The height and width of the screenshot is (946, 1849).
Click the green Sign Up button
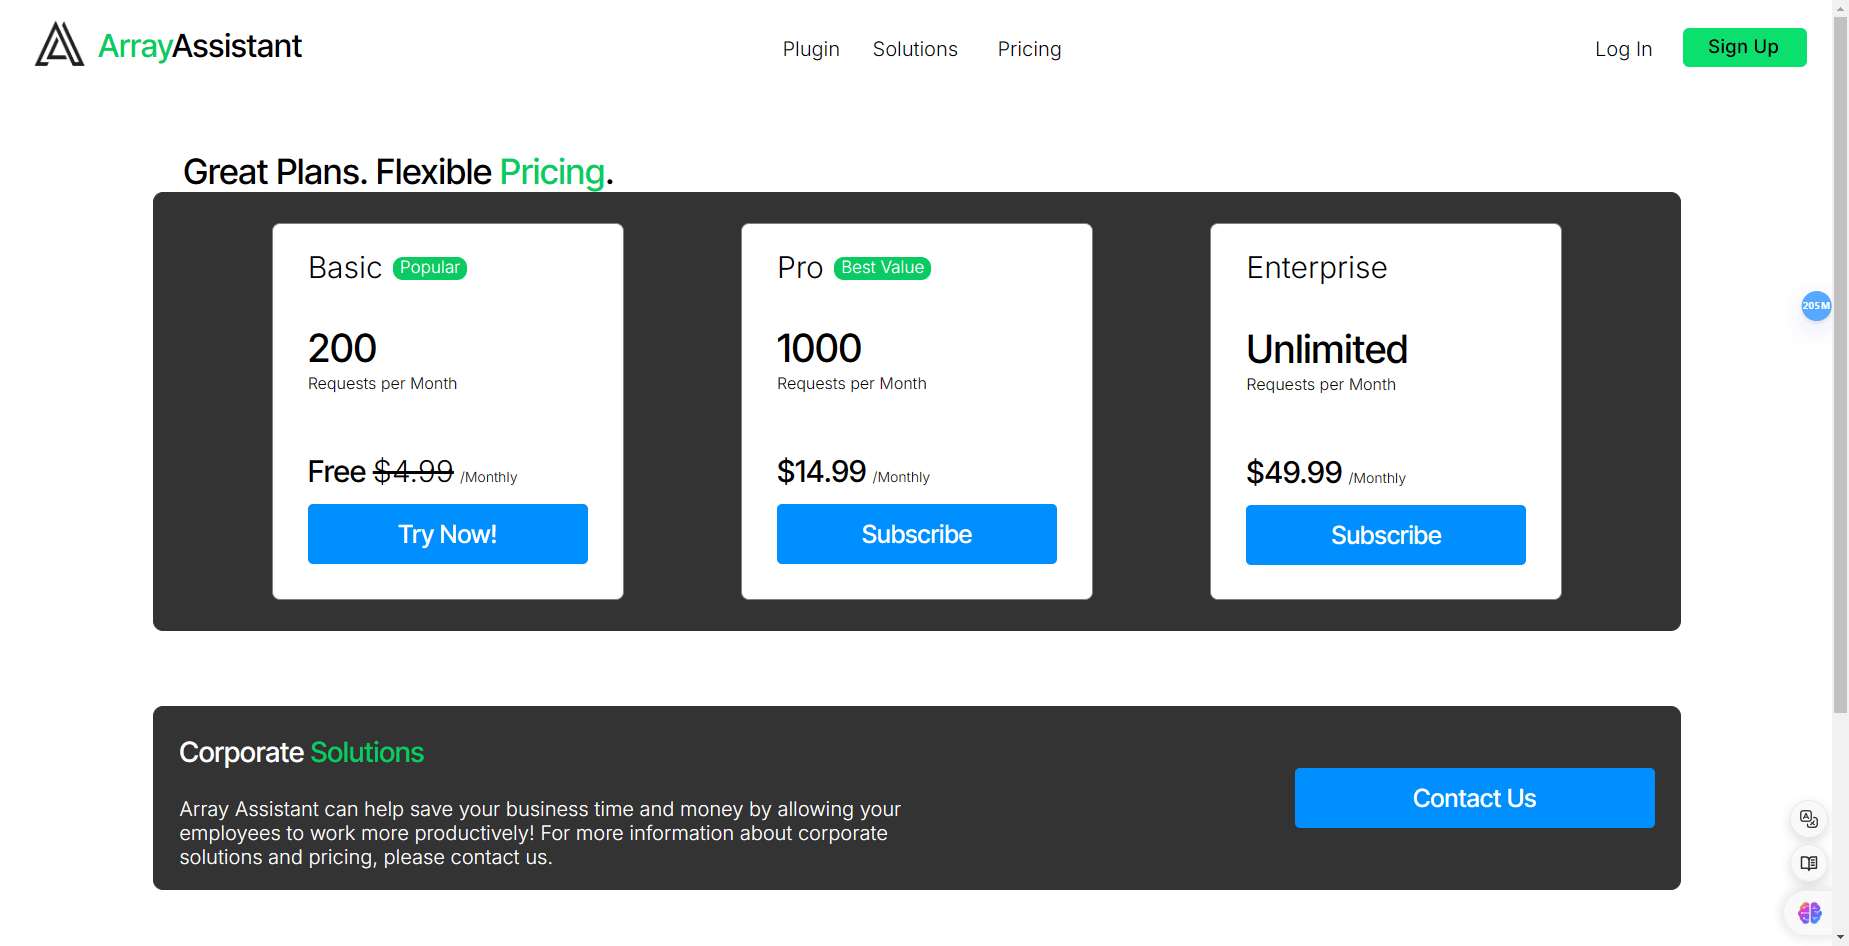[x=1744, y=47]
